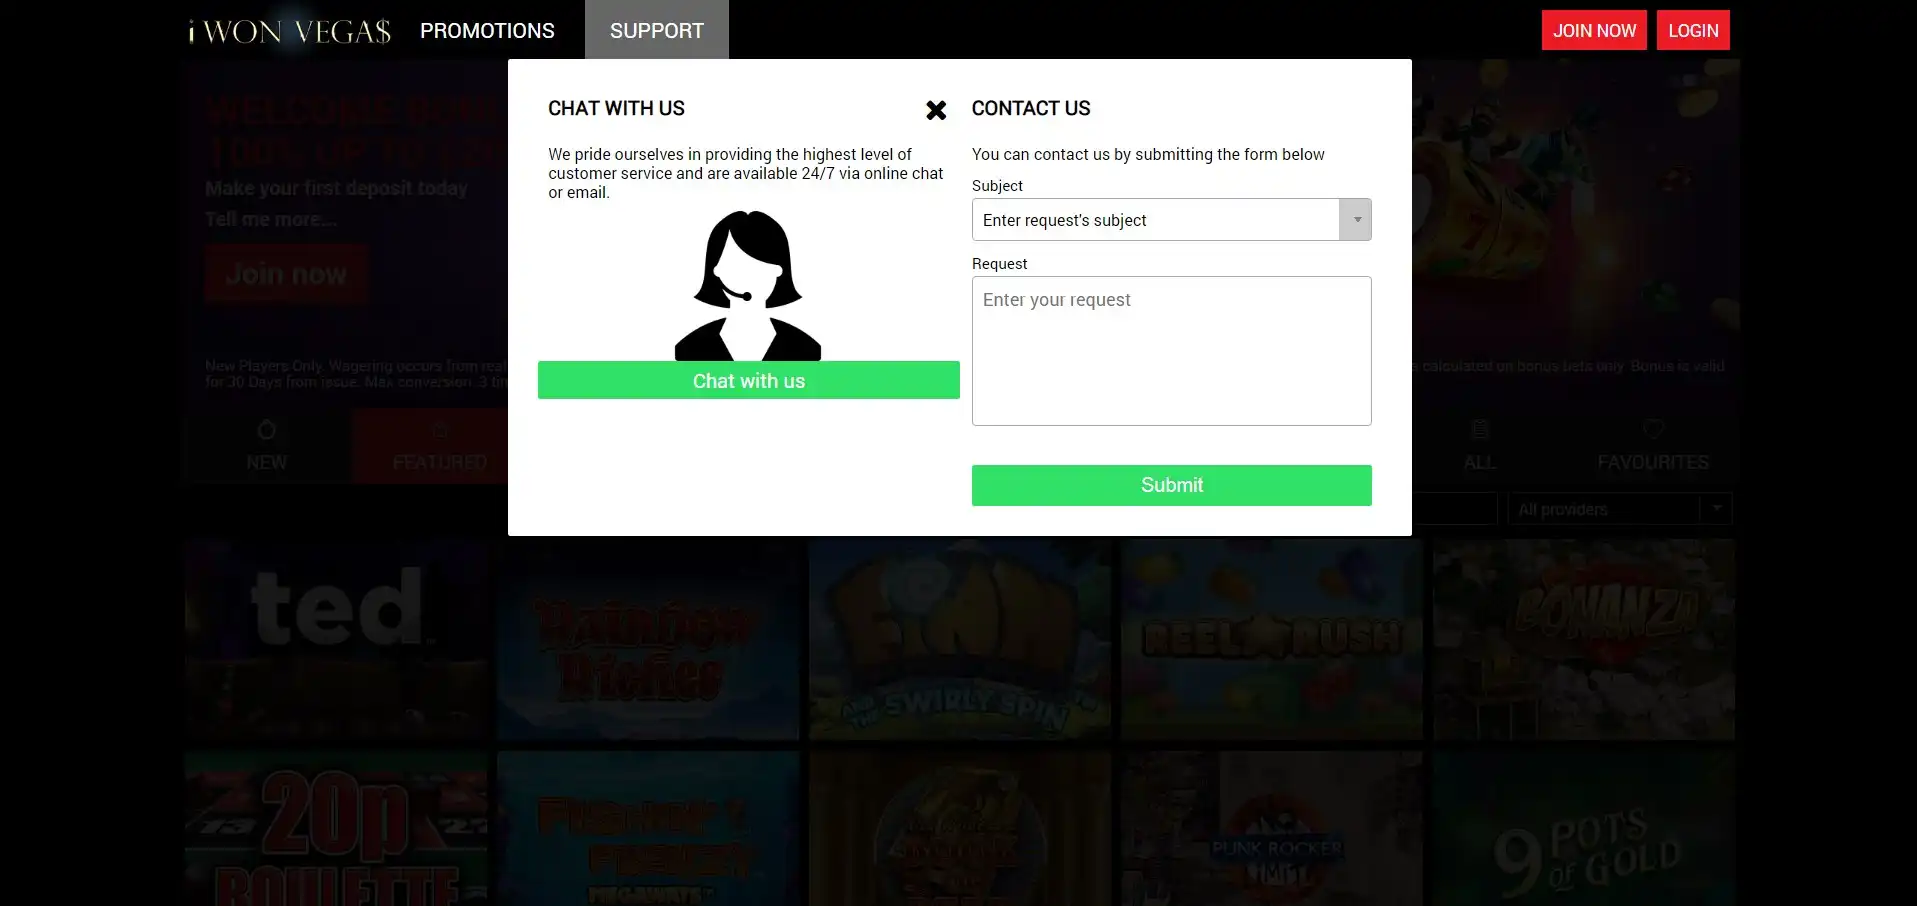This screenshot has width=1917, height=906.
Task: Click the iWon Vegas logo
Action: pos(290,31)
